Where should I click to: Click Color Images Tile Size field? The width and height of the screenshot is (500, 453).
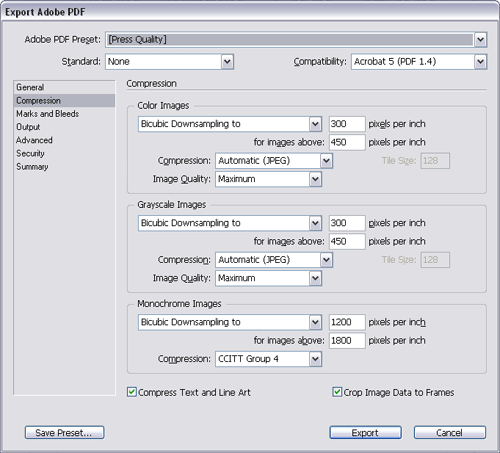(435, 161)
